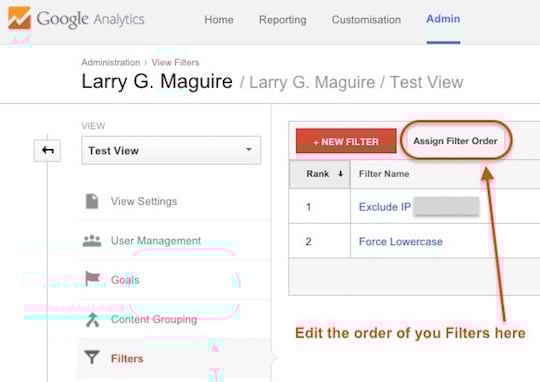Click the Goals flag icon
The width and height of the screenshot is (540, 382).
coord(92,278)
